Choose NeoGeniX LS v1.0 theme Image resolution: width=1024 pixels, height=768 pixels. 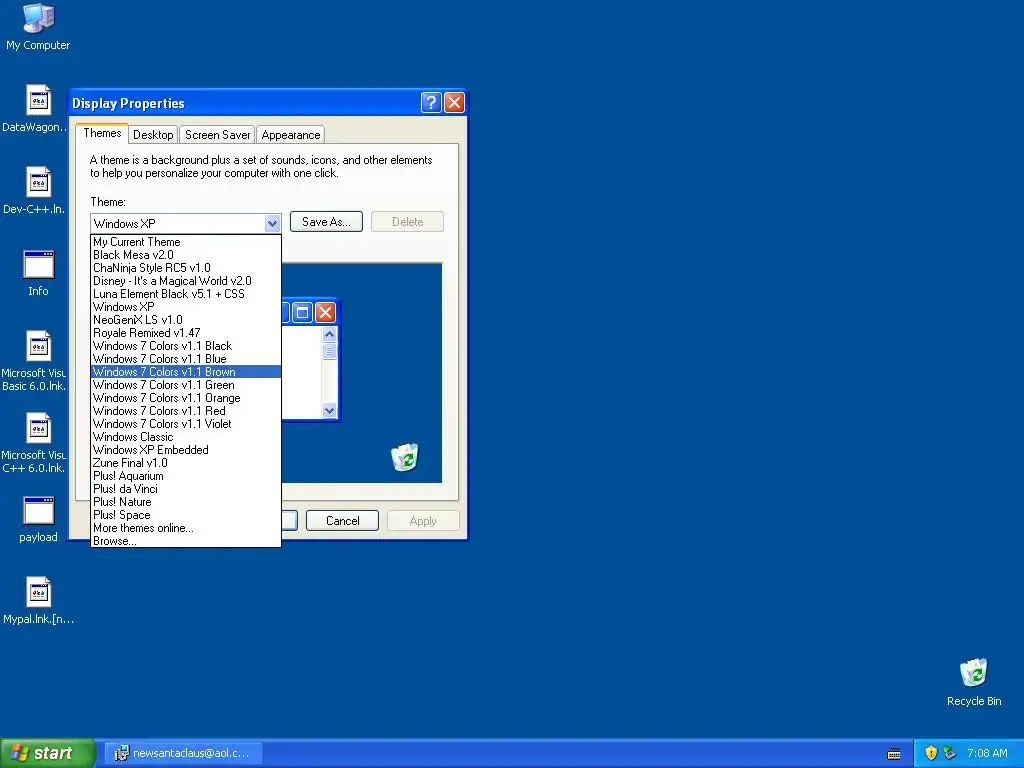185,320
